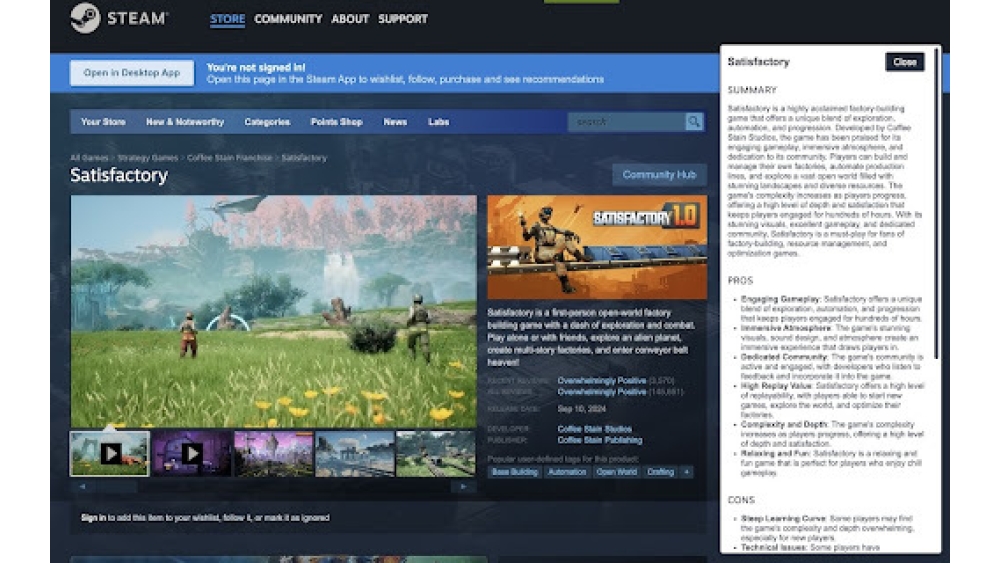The width and height of the screenshot is (1000, 563).
Task: Play the first video thumbnail
Action: pos(110,453)
